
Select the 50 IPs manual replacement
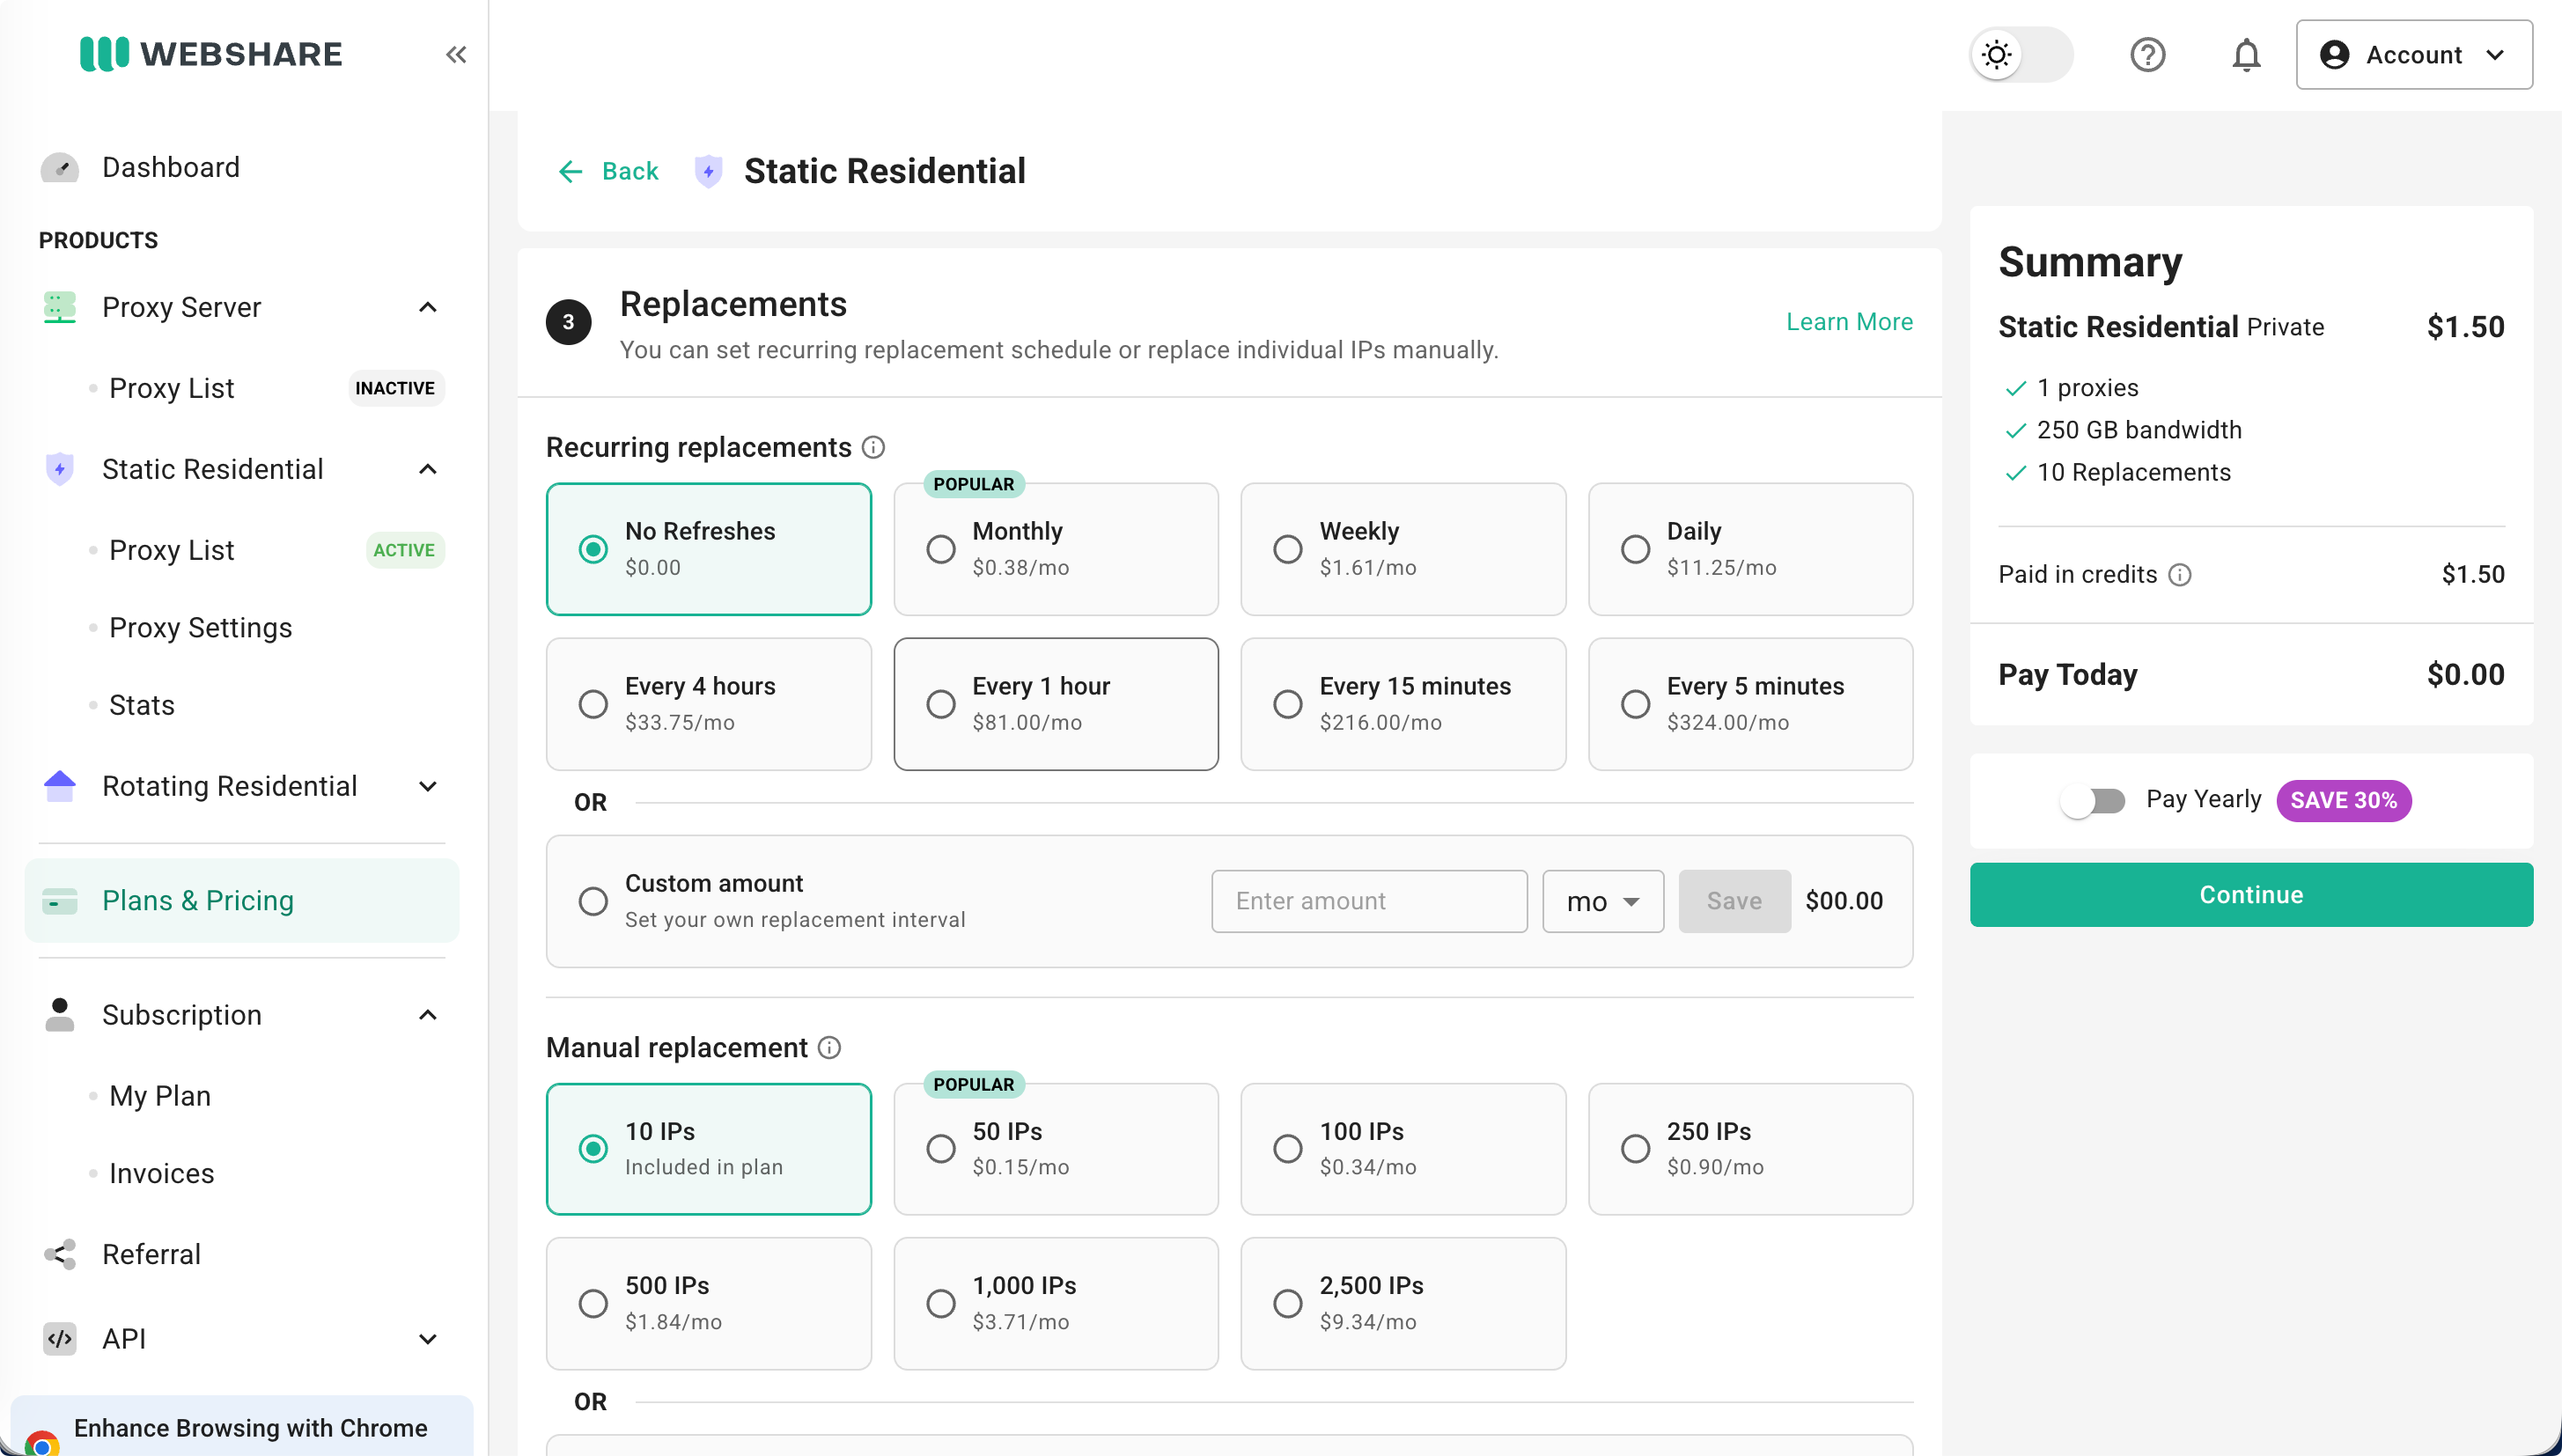tap(1056, 1149)
